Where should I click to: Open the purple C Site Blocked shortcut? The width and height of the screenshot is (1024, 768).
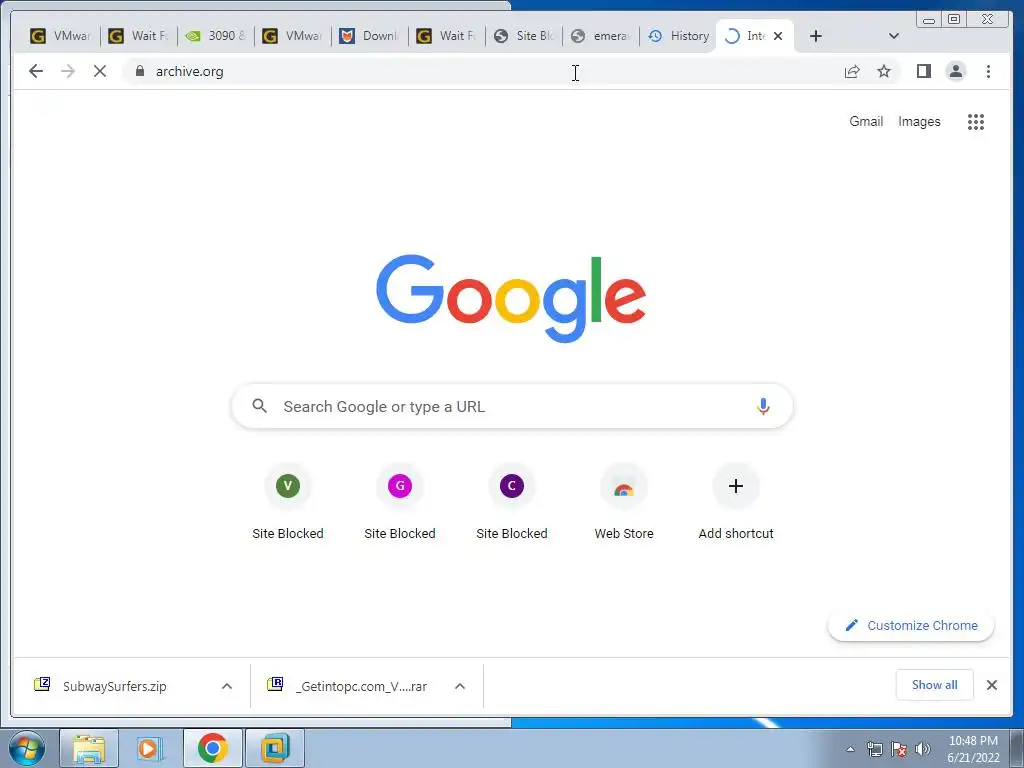coord(512,502)
